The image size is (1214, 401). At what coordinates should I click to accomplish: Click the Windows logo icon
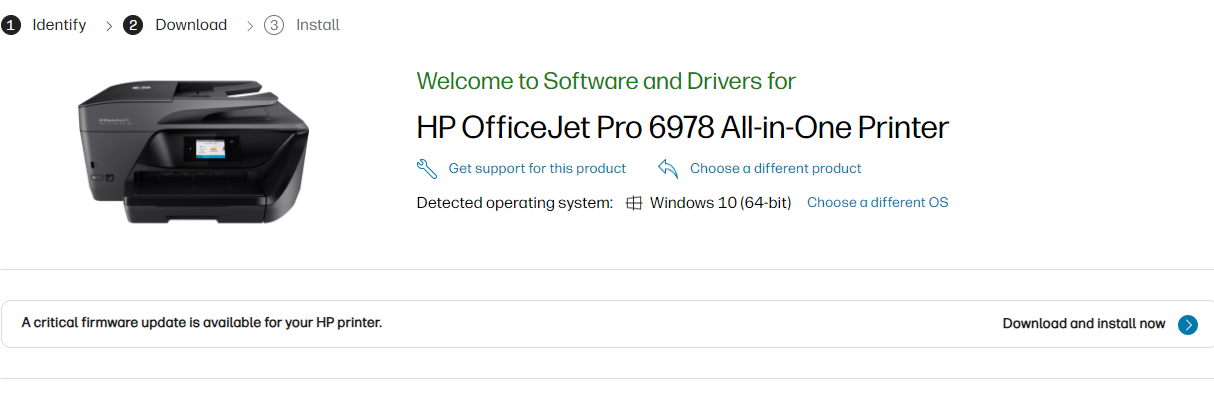coord(633,203)
